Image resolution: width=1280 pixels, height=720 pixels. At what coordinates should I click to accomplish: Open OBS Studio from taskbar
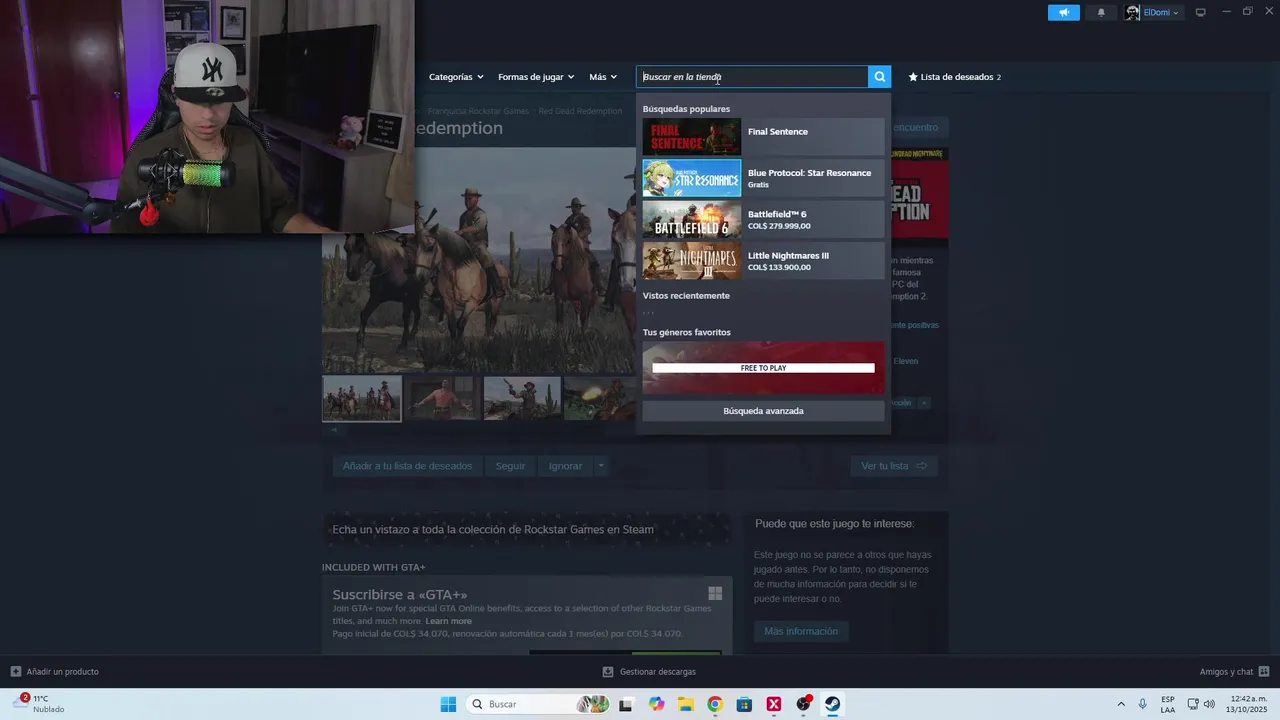coord(803,704)
